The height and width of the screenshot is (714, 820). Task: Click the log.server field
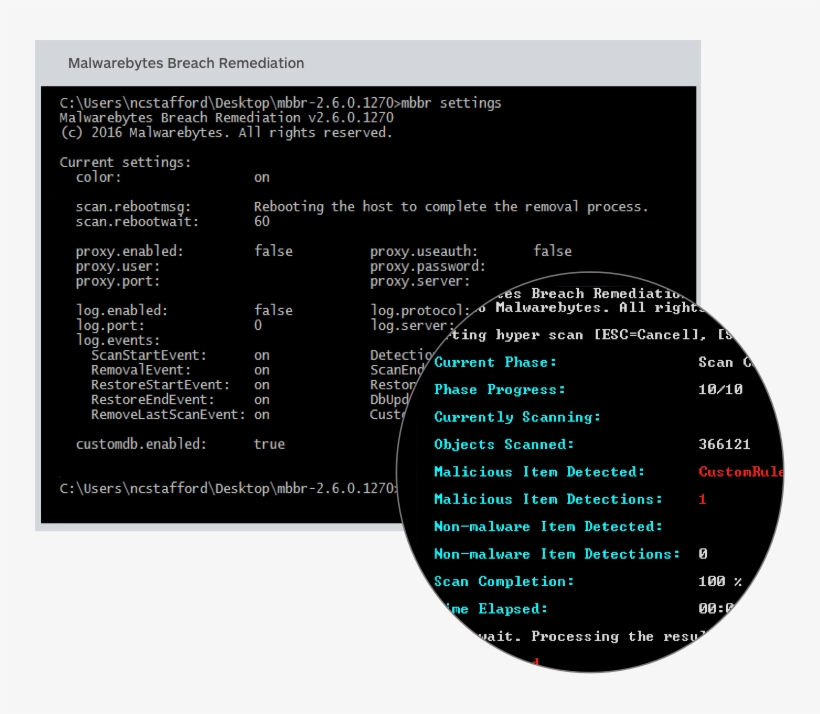tap(412, 322)
